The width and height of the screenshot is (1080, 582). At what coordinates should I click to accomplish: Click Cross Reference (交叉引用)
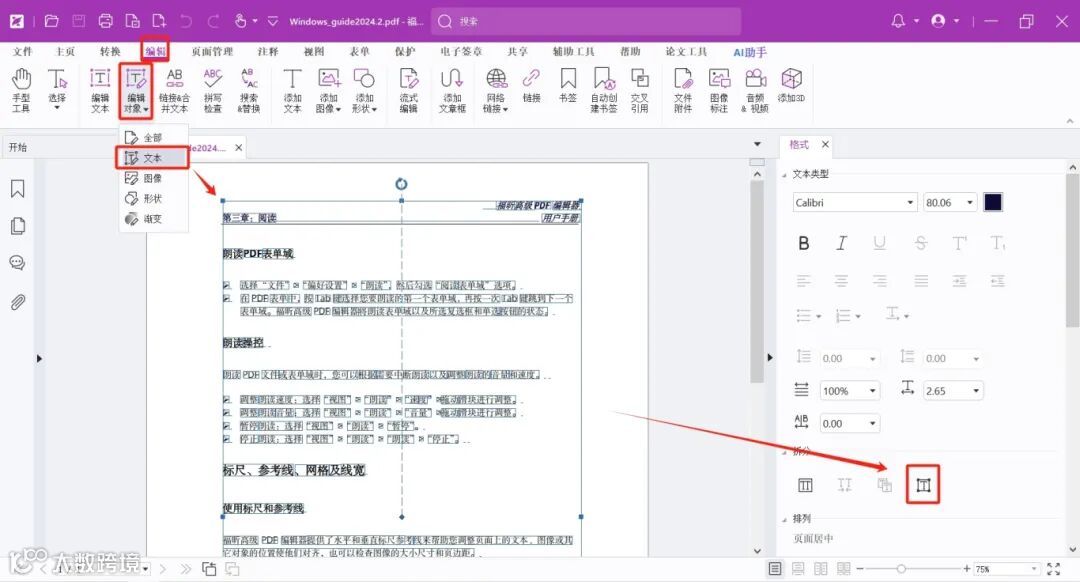click(640, 90)
